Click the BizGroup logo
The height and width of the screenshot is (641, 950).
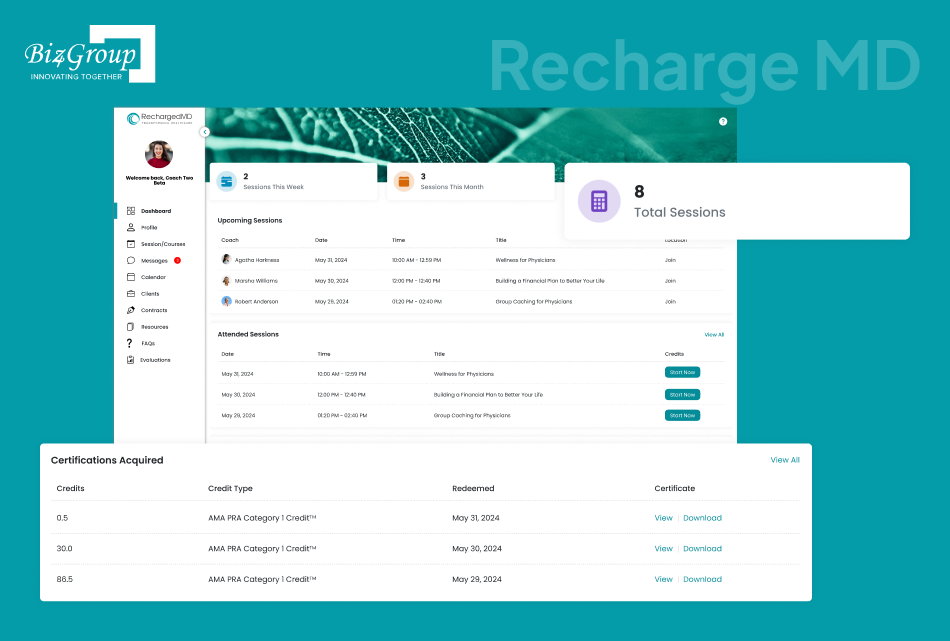[x=90, y=54]
